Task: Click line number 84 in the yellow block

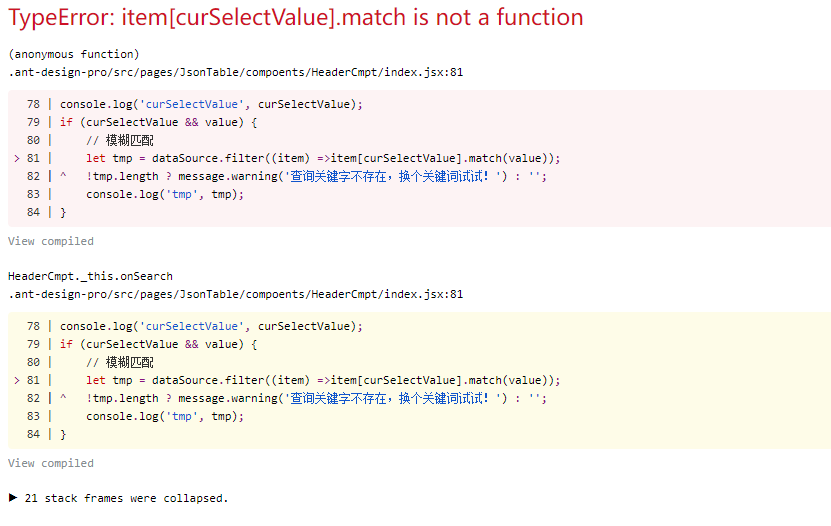Action: click(33, 434)
